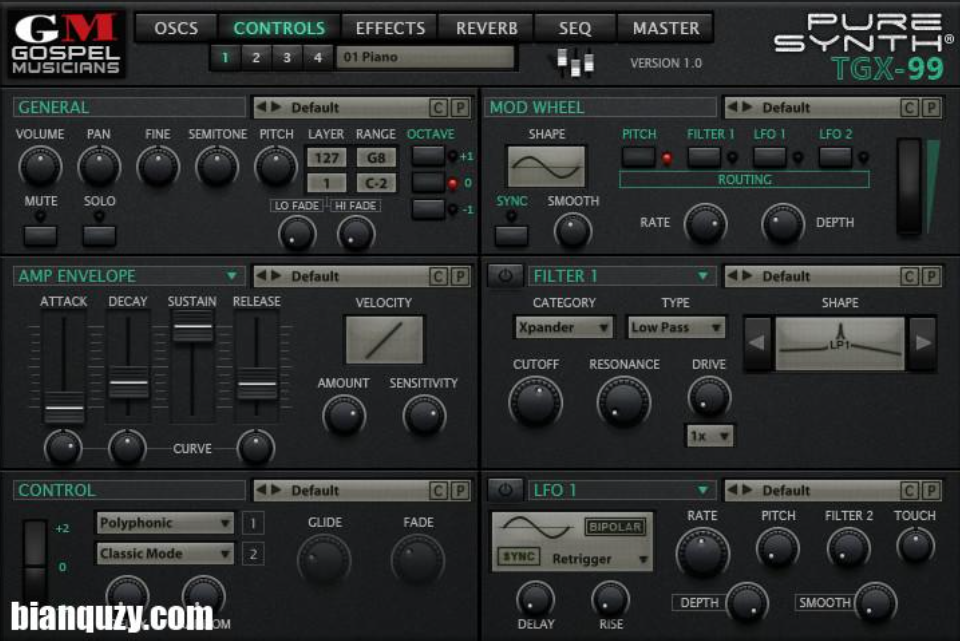Switch to the OSCS tab
Image resolution: width=960 pixels, height=641 pixels.
point(176,28)
